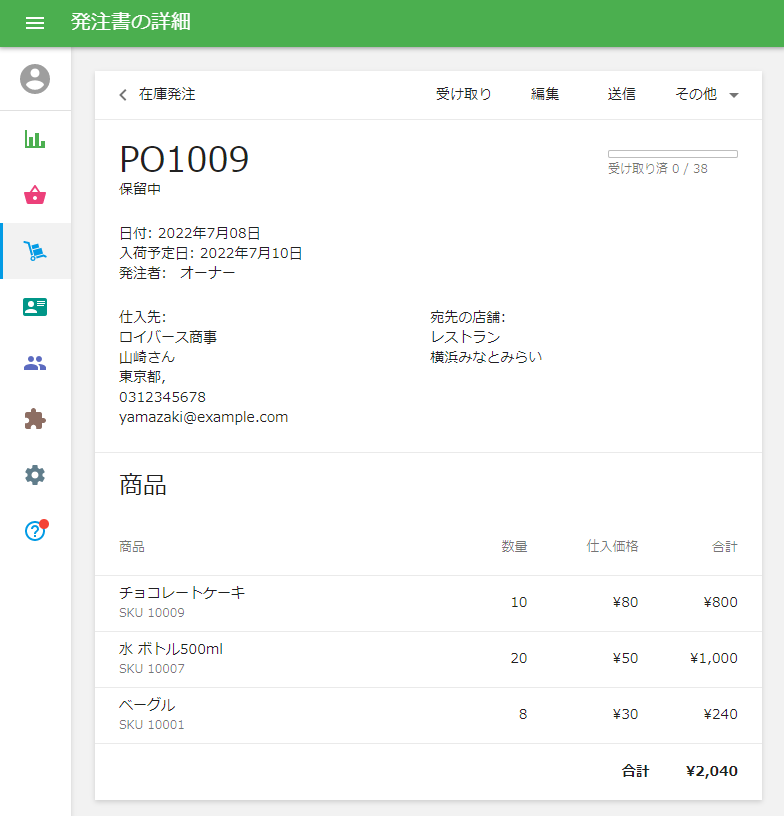Click the user profile avatar icon

[x=35, y=80]
